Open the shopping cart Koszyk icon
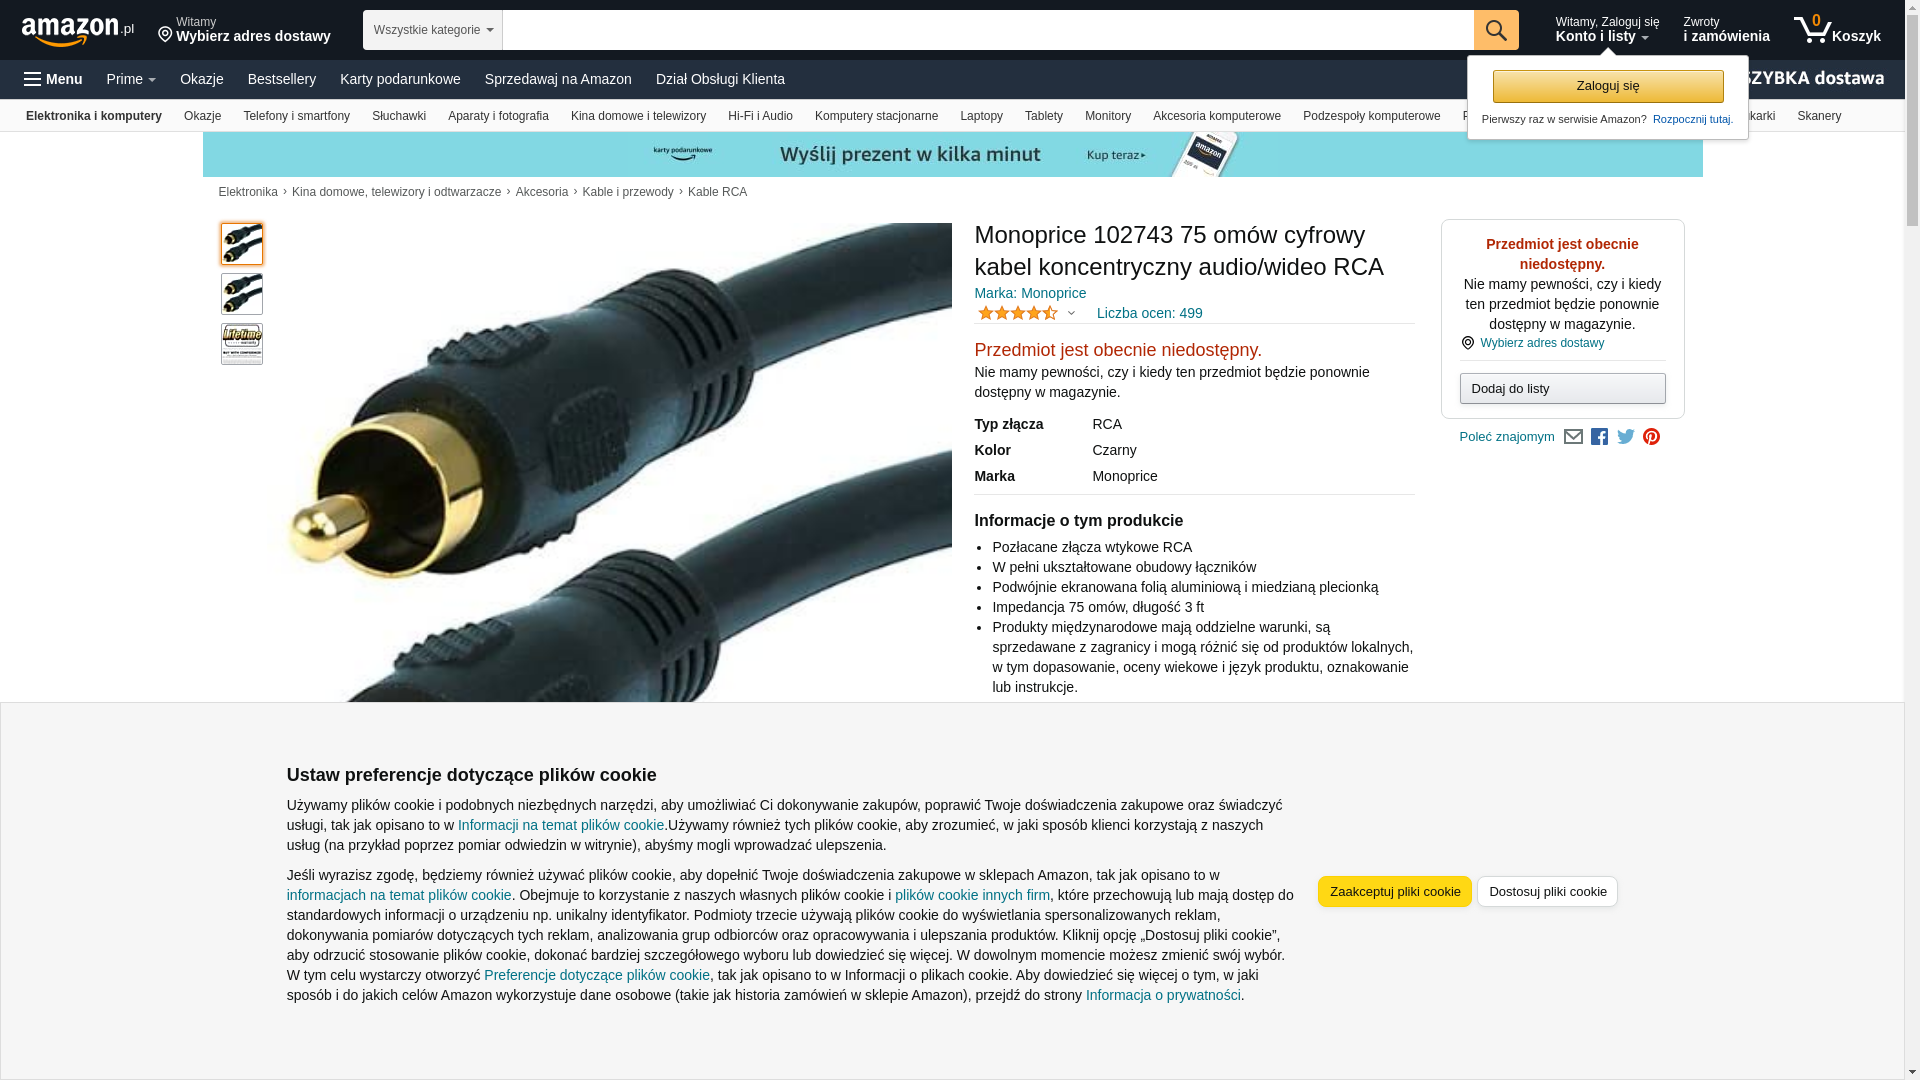The height and width of the screenshot is (1080, 1920). click(1837, 30)
